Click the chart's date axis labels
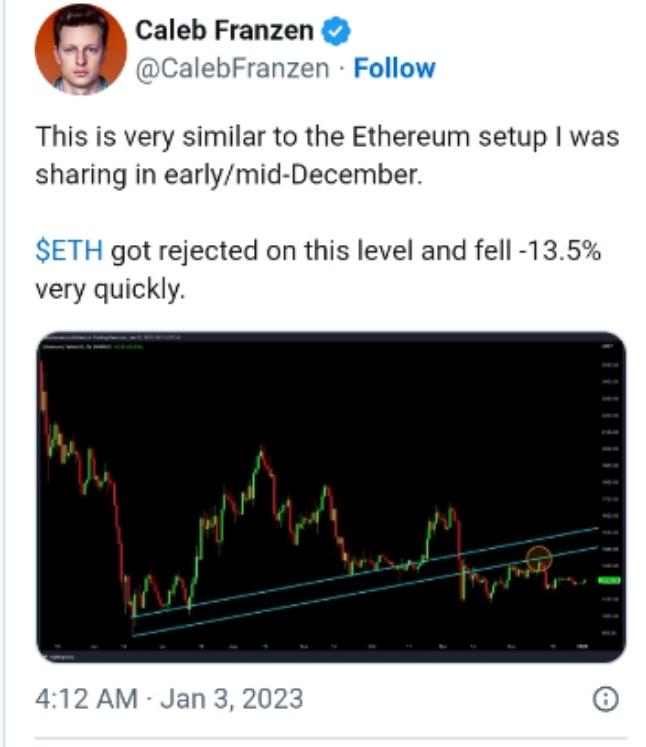This screenshot has width=646, height=747. click(319, 646)
